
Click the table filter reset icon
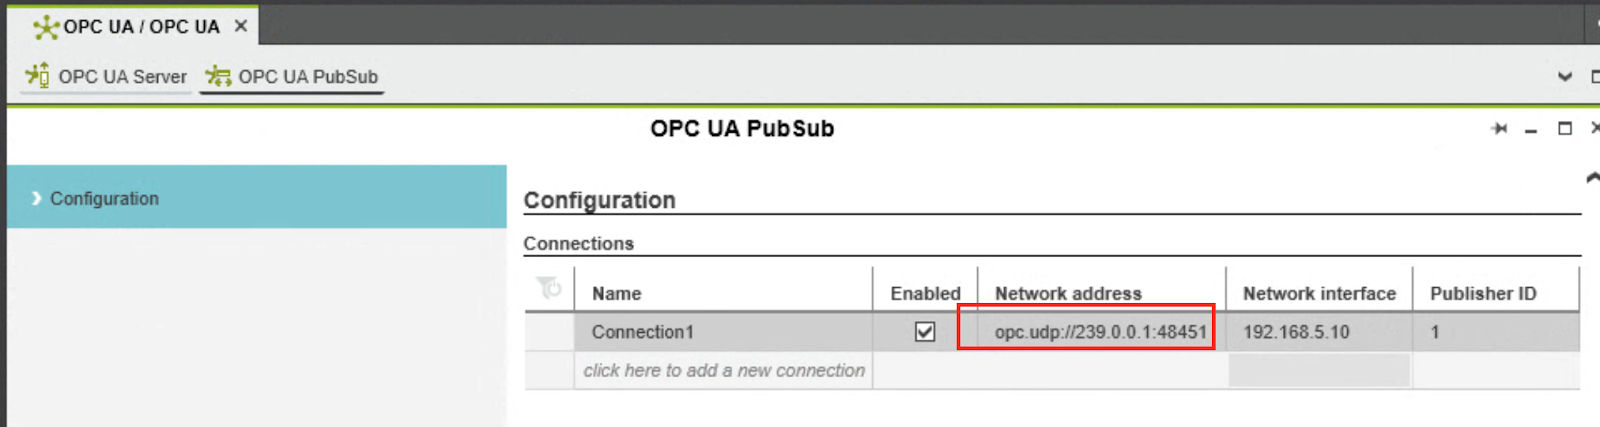point(549,288)
